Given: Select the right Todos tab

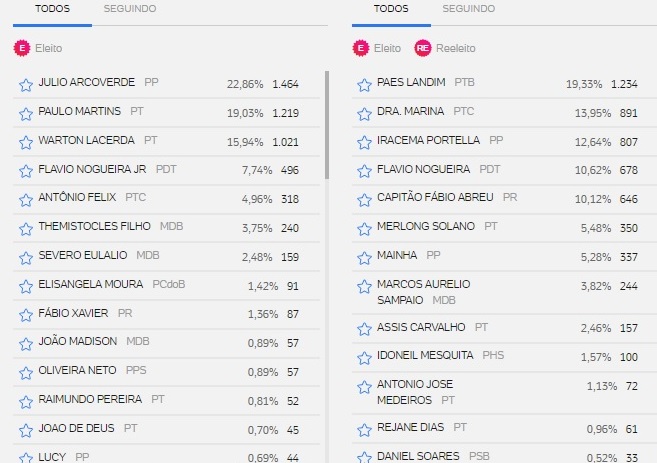Looking at the screenshot, I should 391,9.
